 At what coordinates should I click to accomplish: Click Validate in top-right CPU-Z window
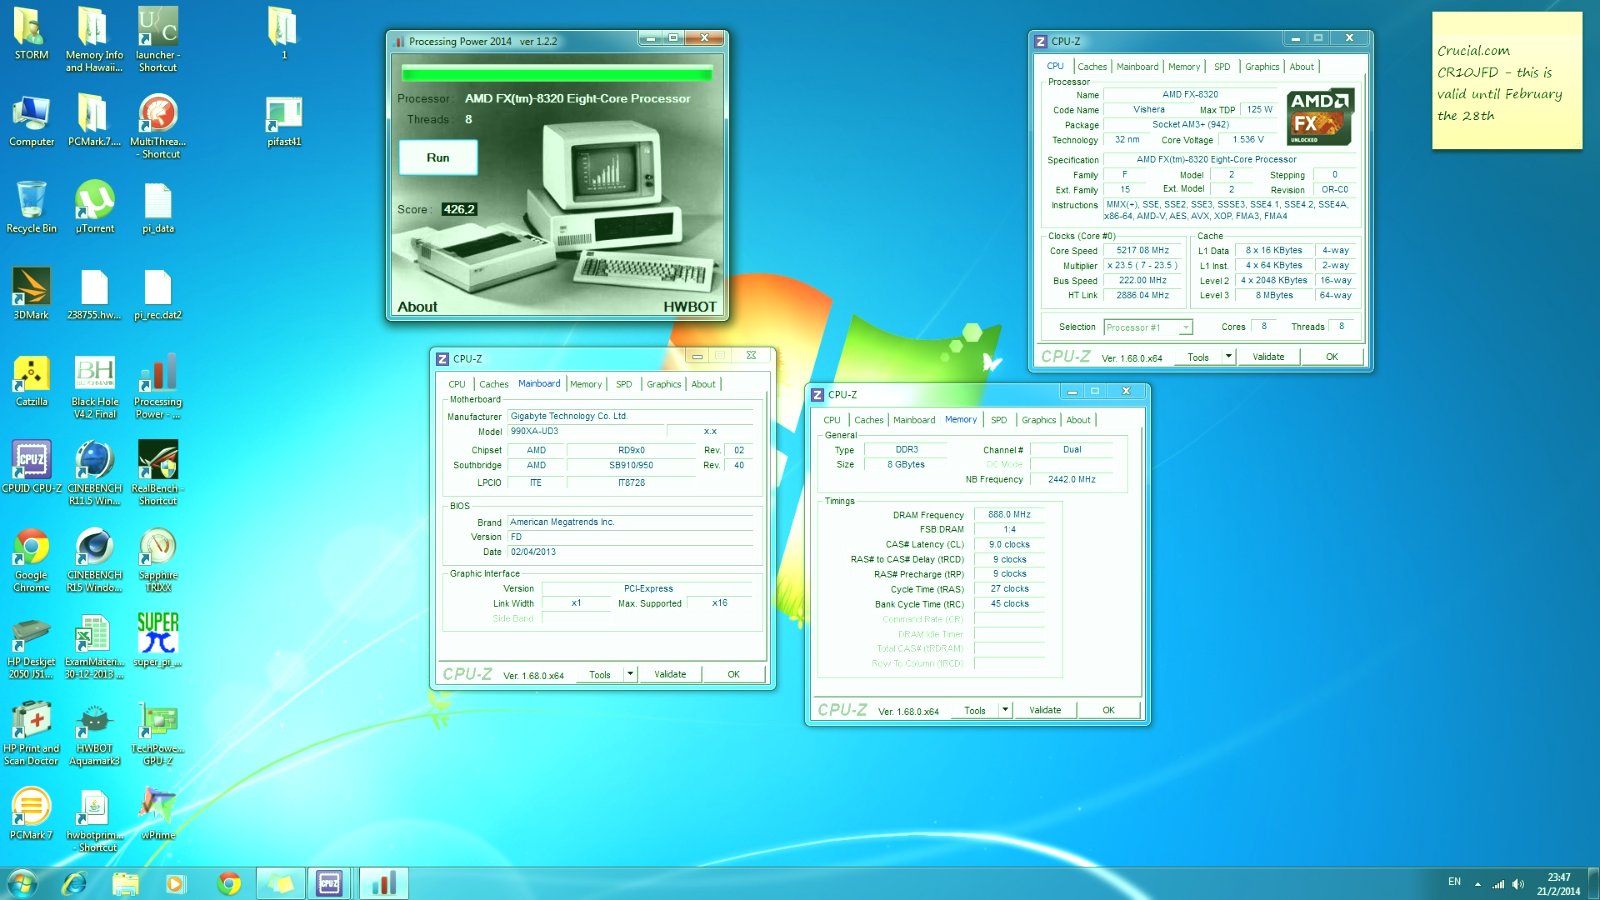(1268, 357)
